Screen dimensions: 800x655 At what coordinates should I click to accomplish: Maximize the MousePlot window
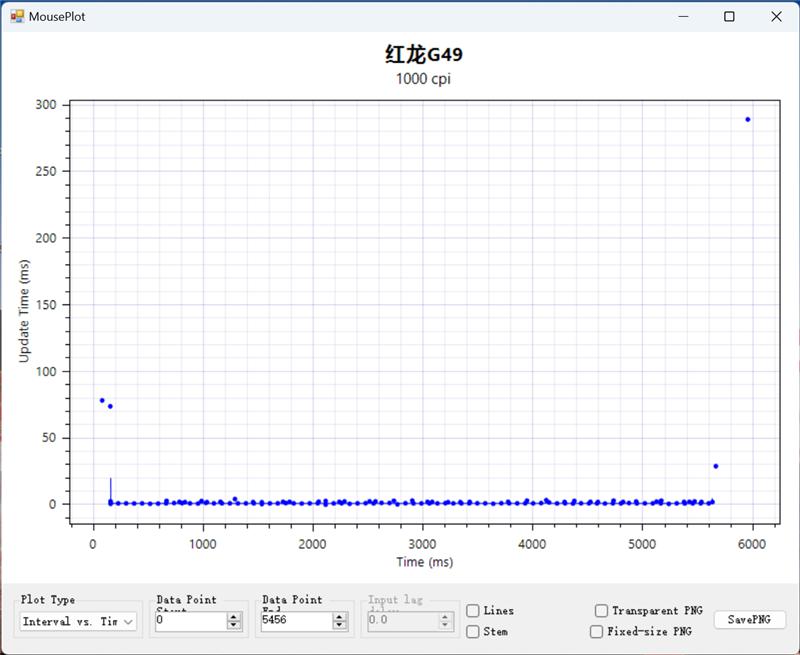729,16
